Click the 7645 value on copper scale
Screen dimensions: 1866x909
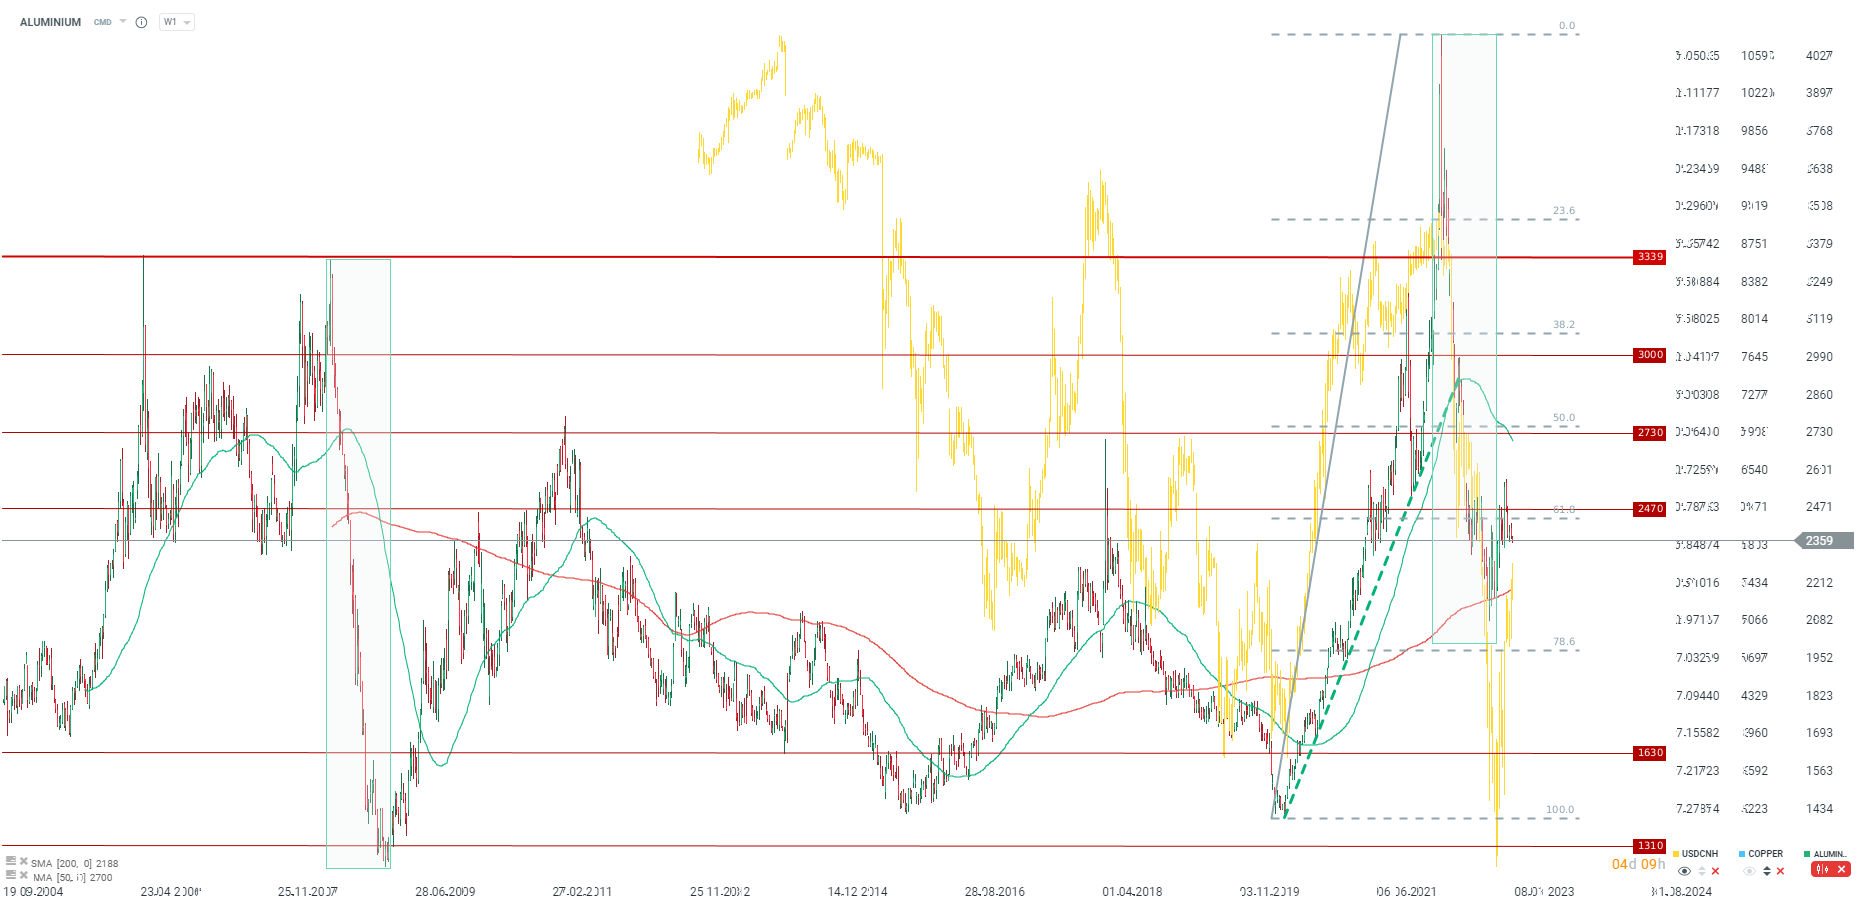pyautogui.click(x=1754, y=357)
